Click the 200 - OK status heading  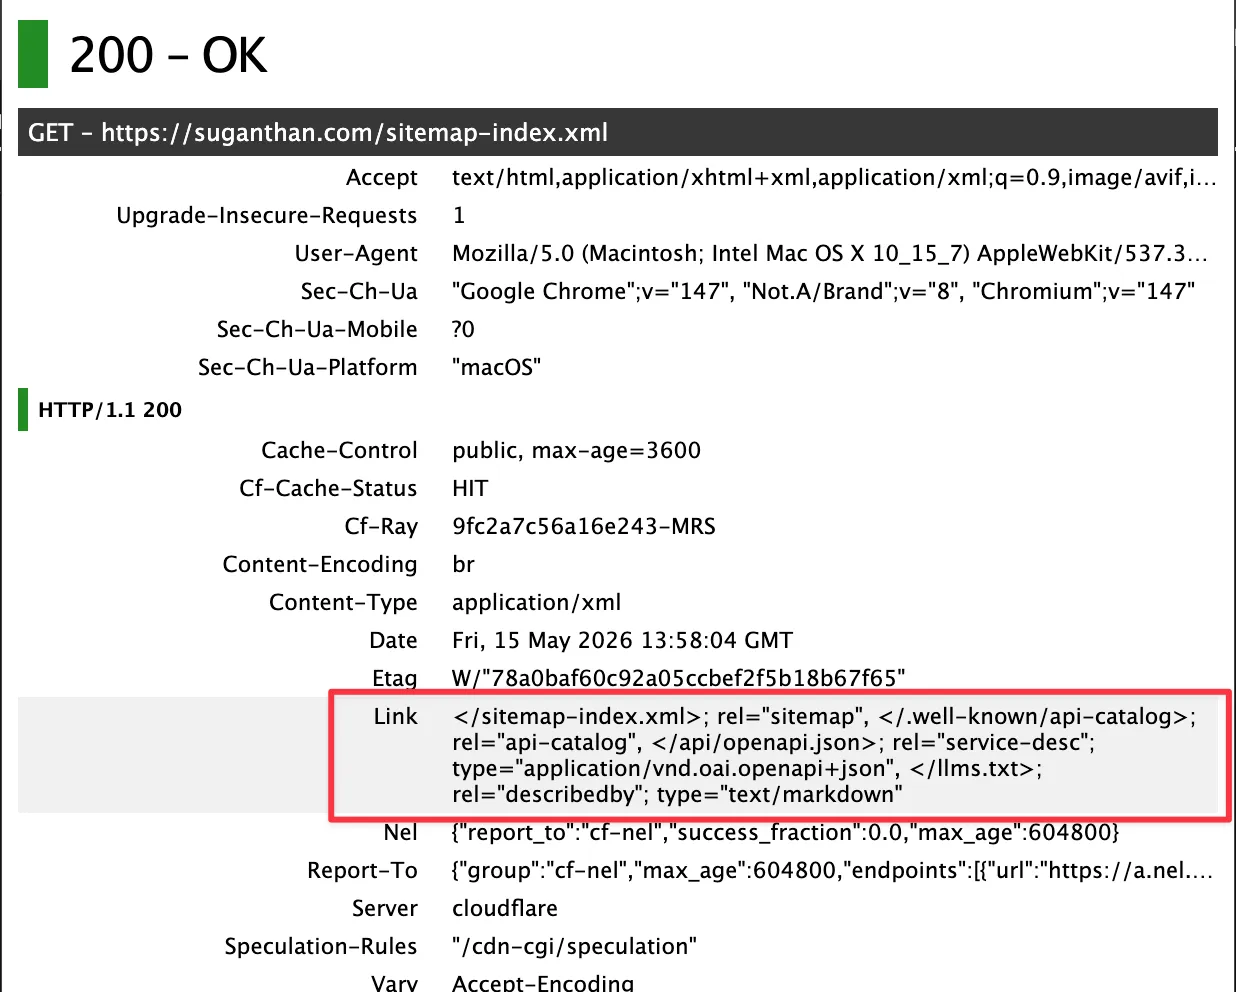168,55
